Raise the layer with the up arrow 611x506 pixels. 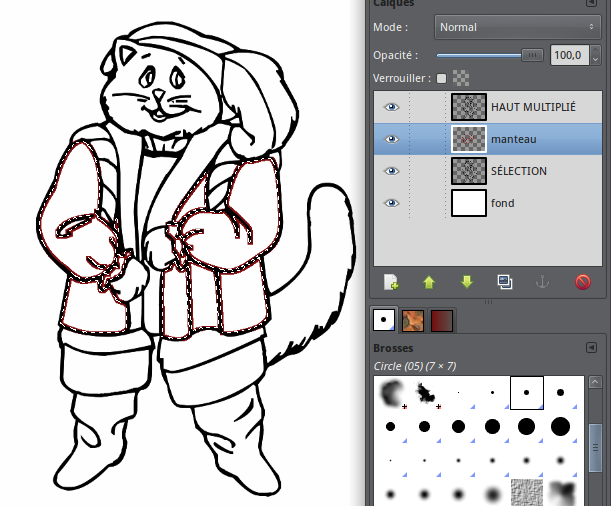point(429,282)
